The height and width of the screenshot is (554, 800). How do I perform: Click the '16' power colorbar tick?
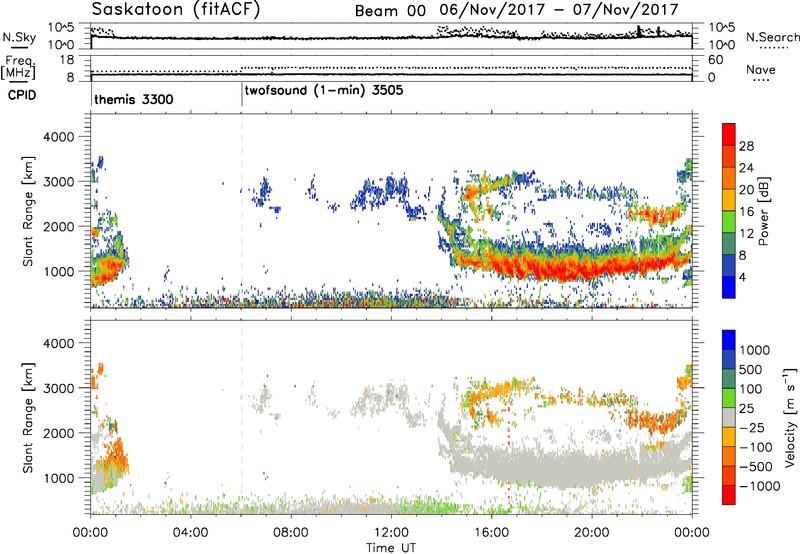[x=746, y=212]
